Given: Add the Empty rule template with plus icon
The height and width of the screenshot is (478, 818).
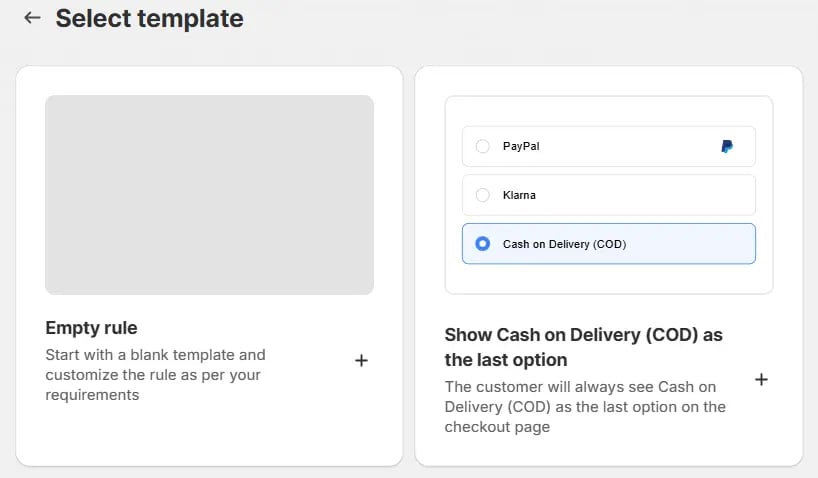Looking at the screenshot, I should tap(361, 361).
